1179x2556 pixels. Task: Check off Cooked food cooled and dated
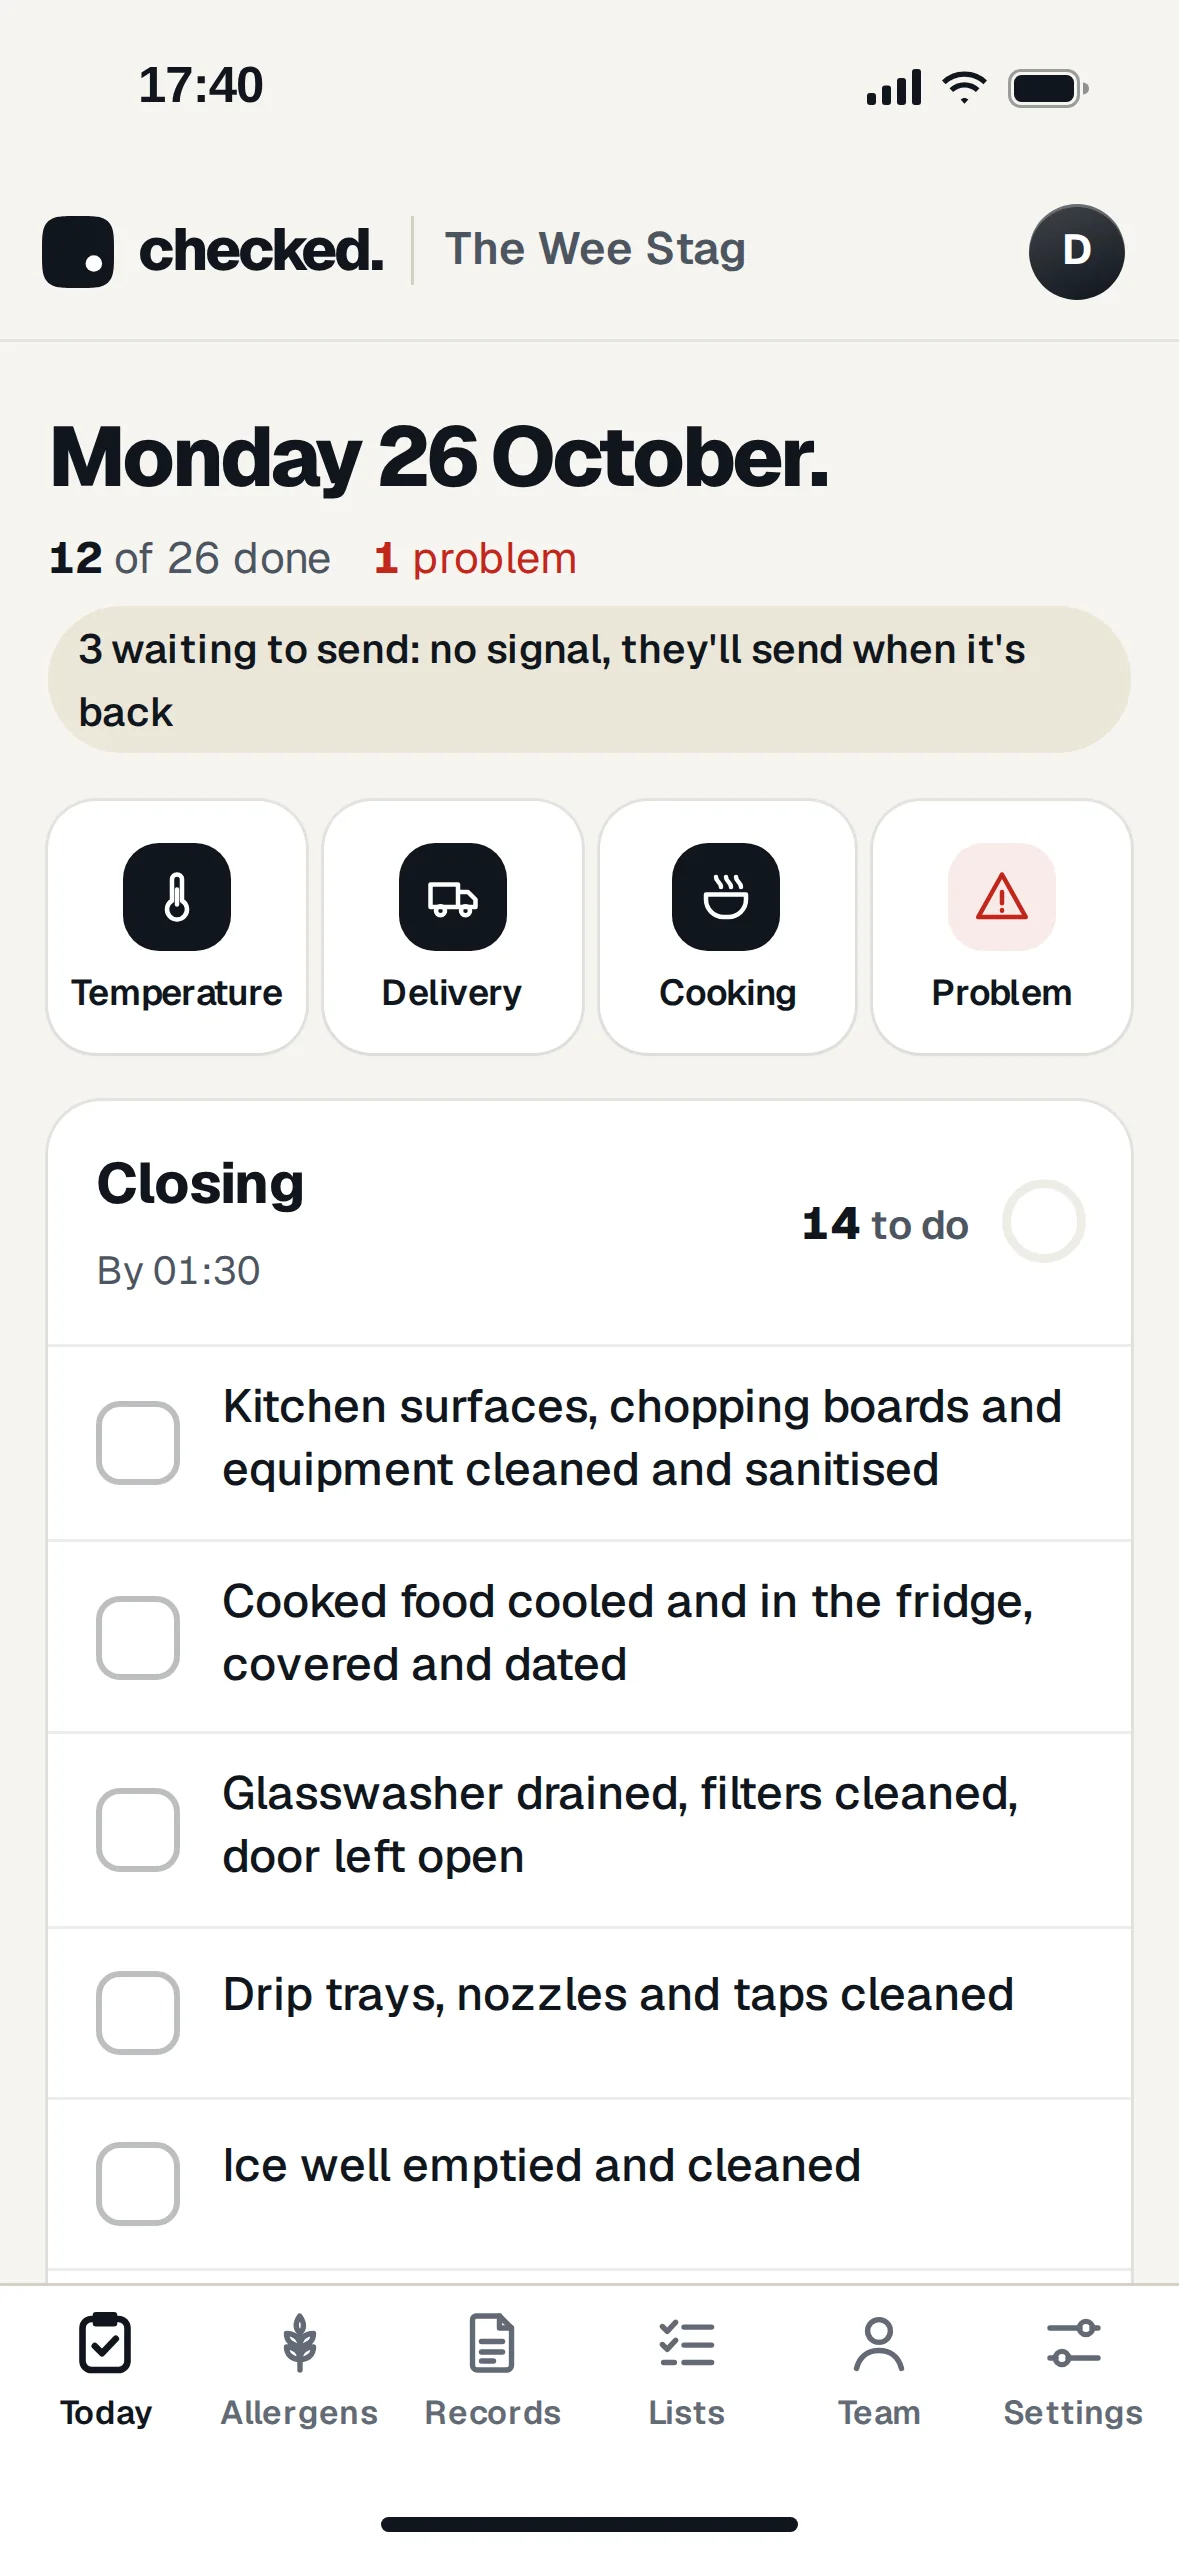tap(138, 1637)
